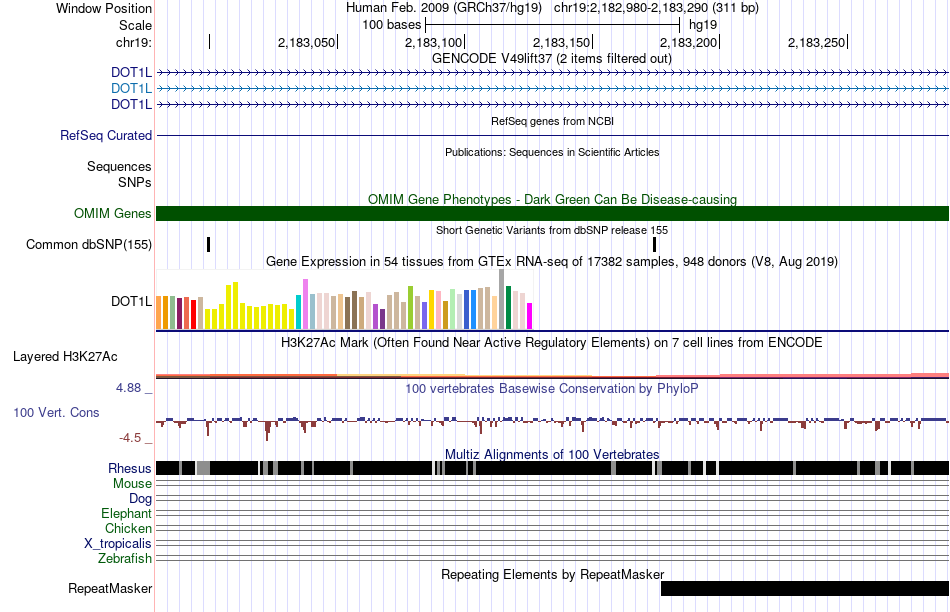Click the light-blue DOT1L transcript label
950x612 pixels.
131,88
